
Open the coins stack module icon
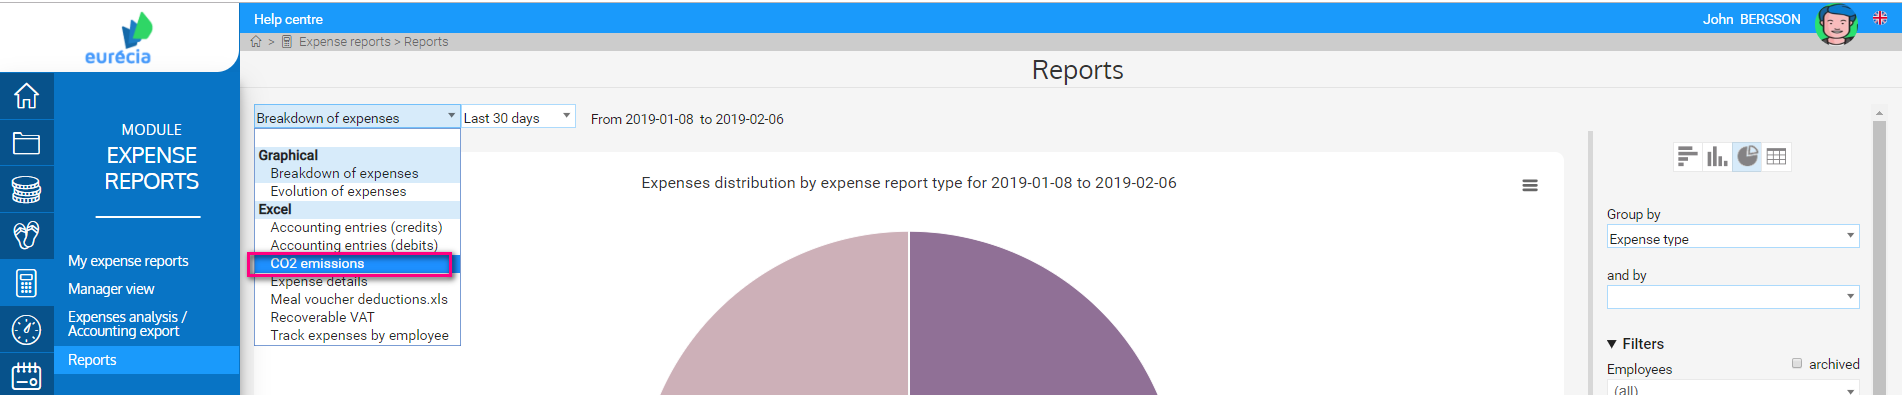[x=26, y=189]
